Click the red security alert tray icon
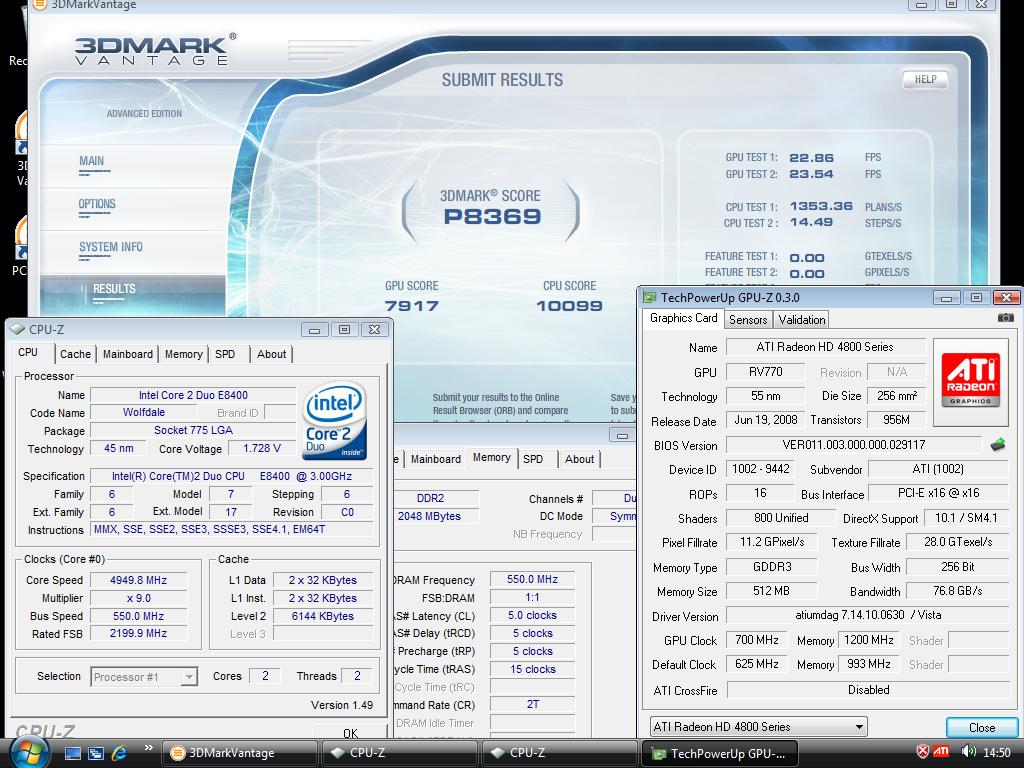This screenshot has height=768, width=1024. [922, 752]
